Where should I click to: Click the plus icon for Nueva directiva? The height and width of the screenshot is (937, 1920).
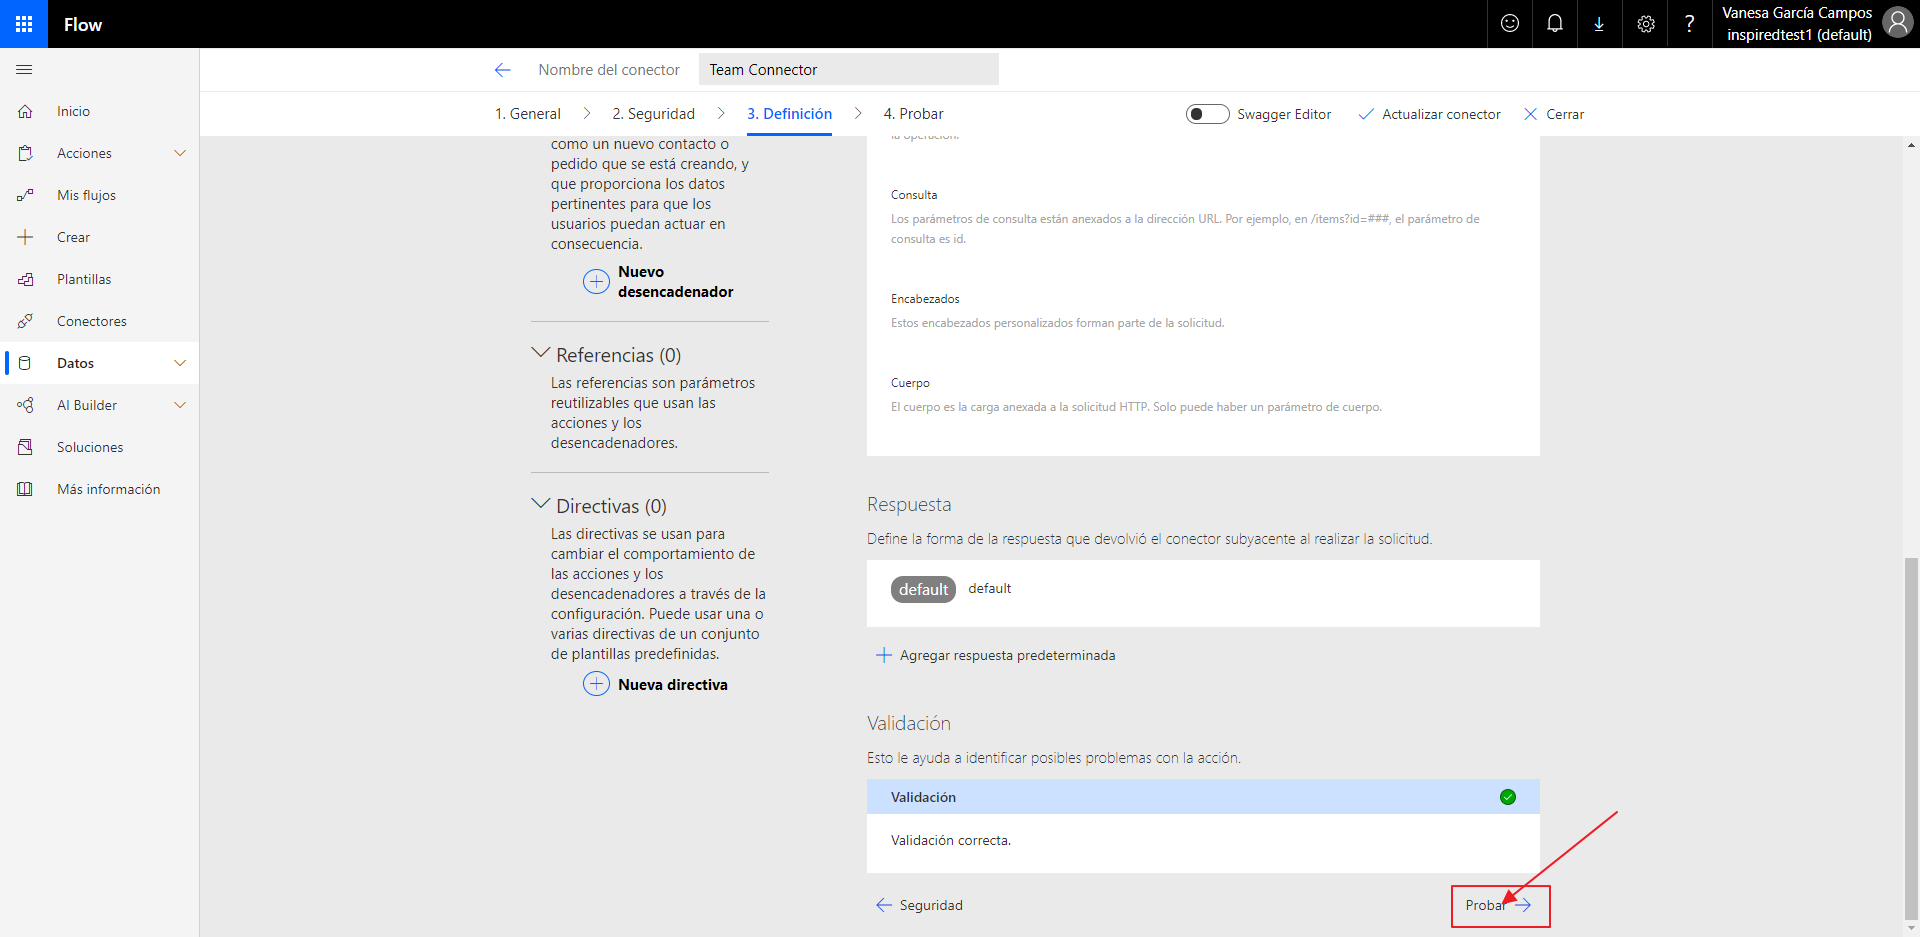(x=596, y=684)
